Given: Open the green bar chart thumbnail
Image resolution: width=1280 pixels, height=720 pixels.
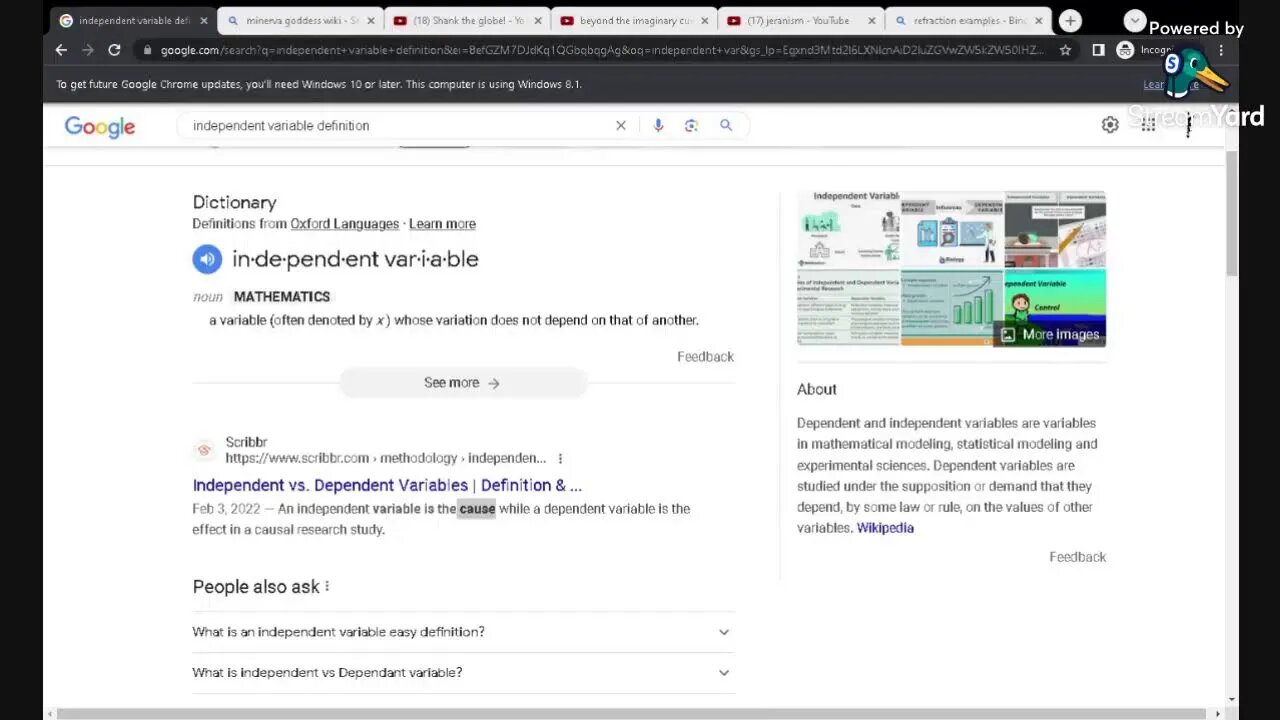Looking at the screenshot, I should (951, 308).
